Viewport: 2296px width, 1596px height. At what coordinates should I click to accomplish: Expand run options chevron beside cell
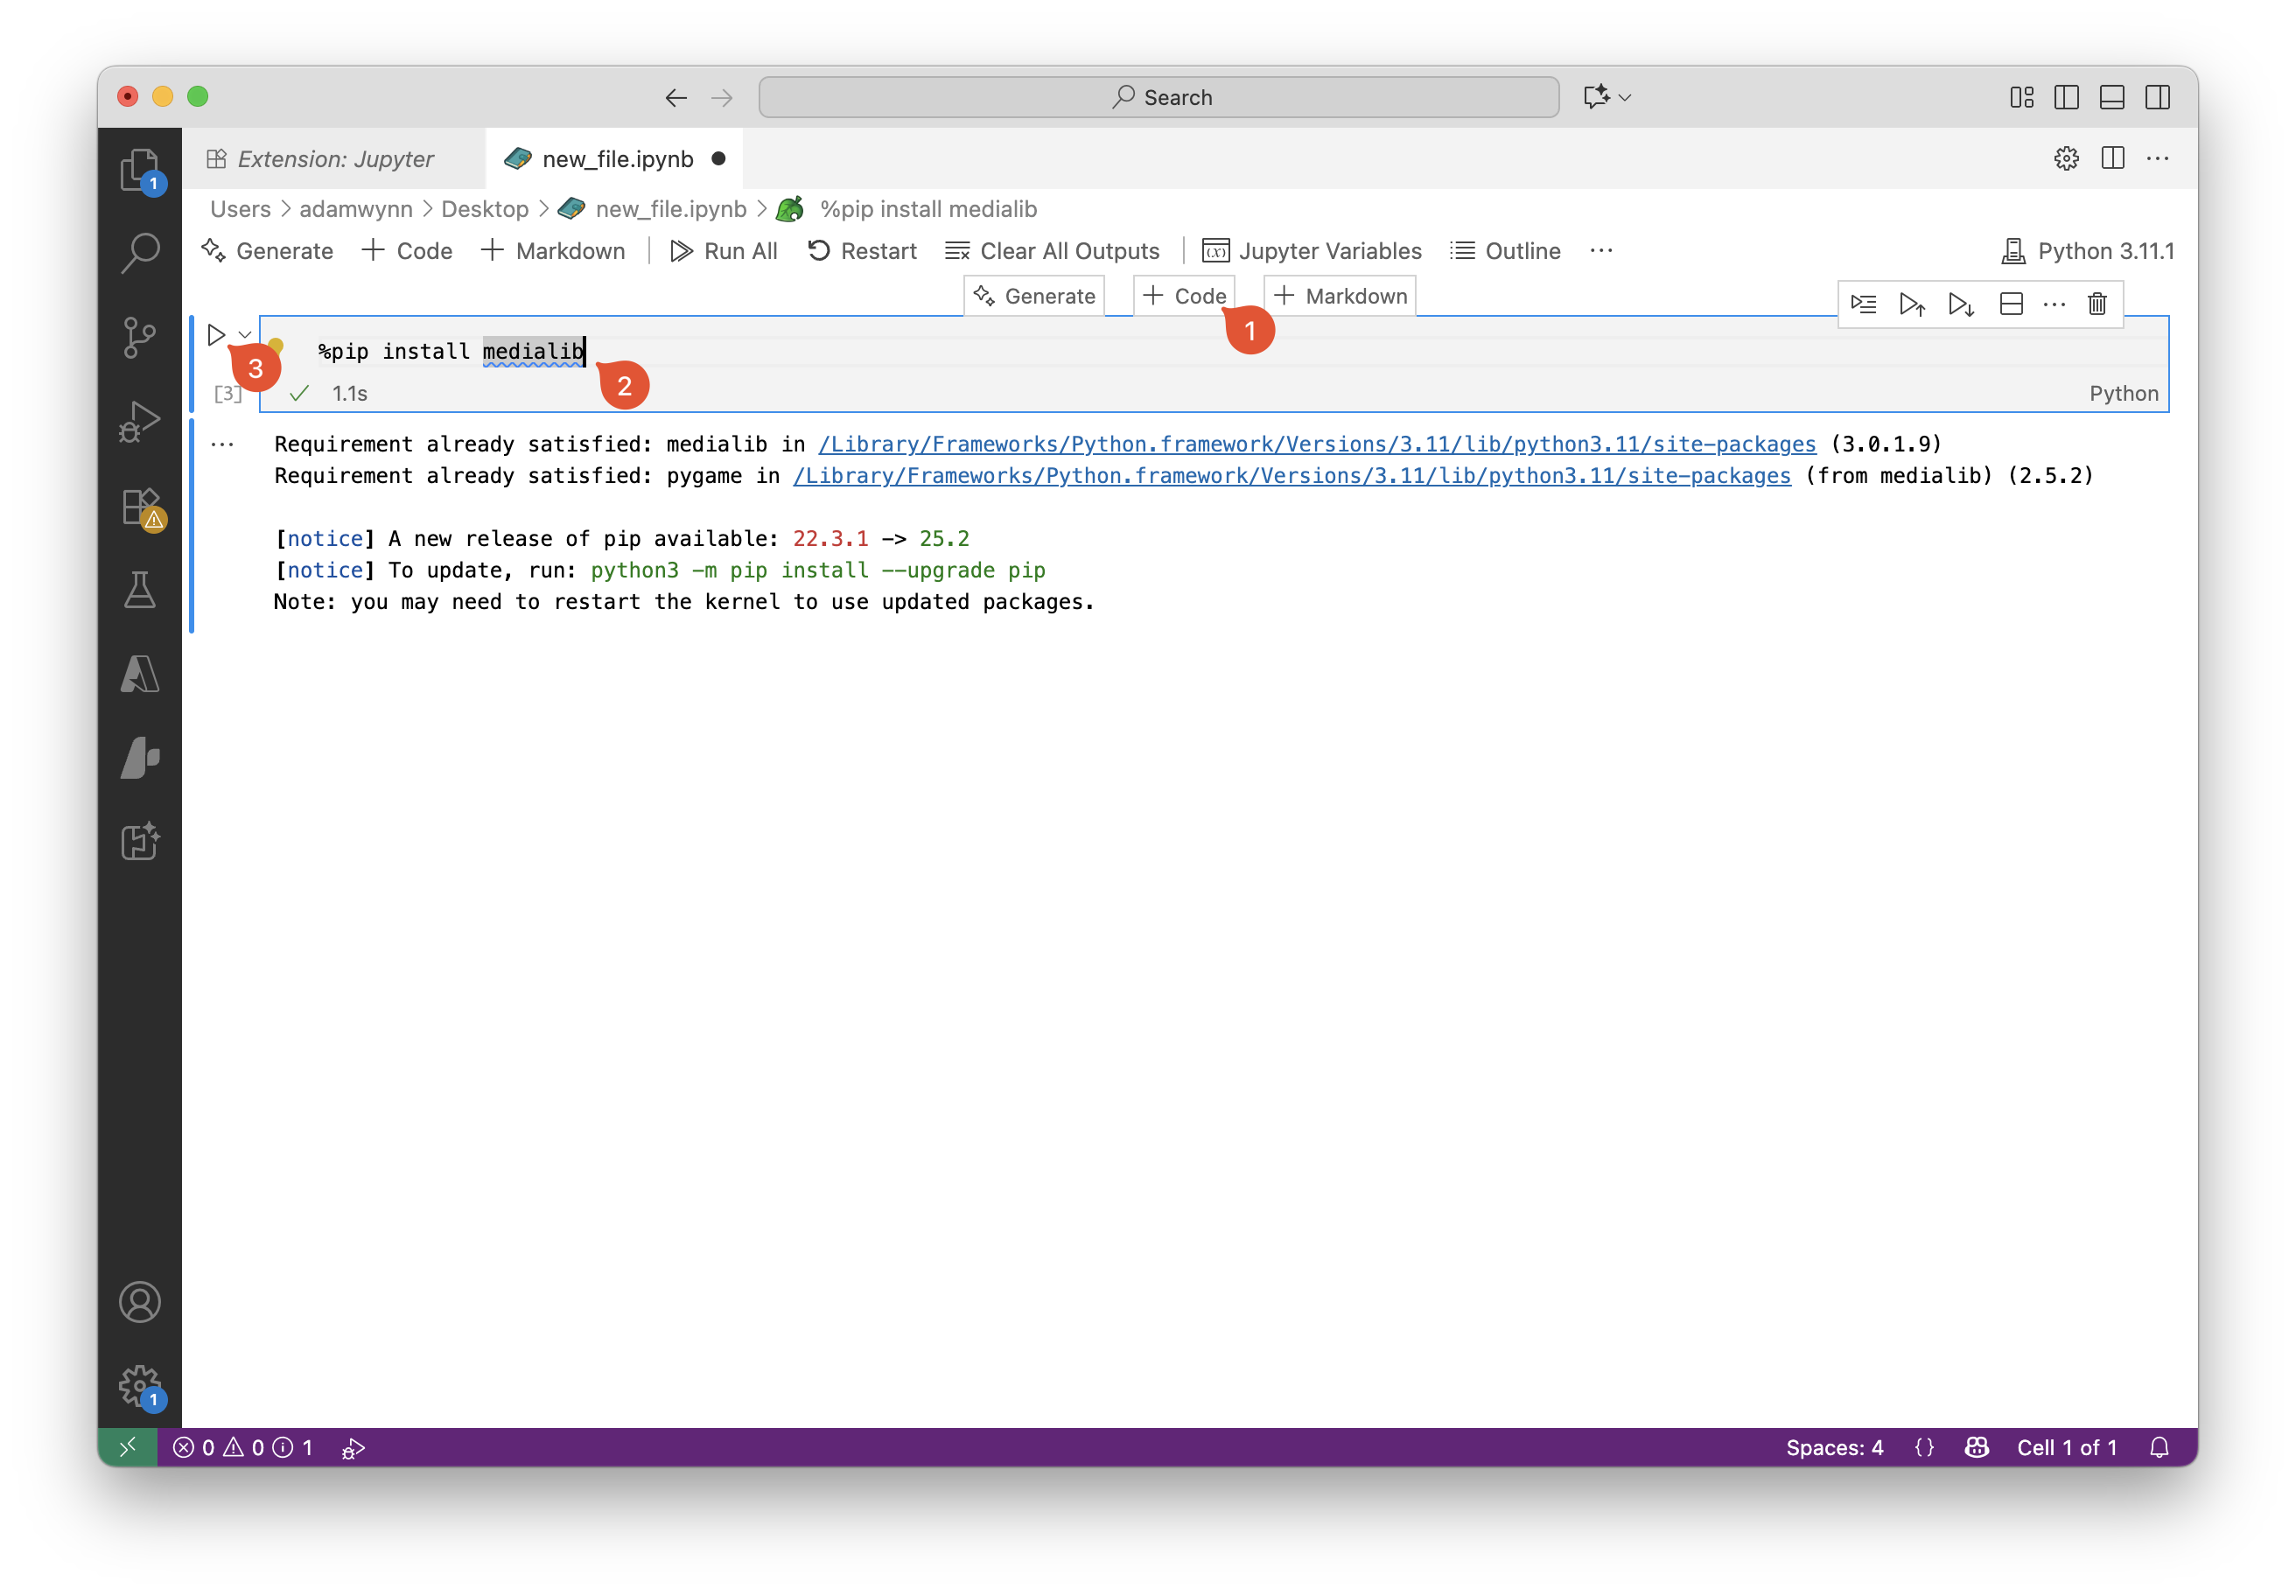click(245, 335)
